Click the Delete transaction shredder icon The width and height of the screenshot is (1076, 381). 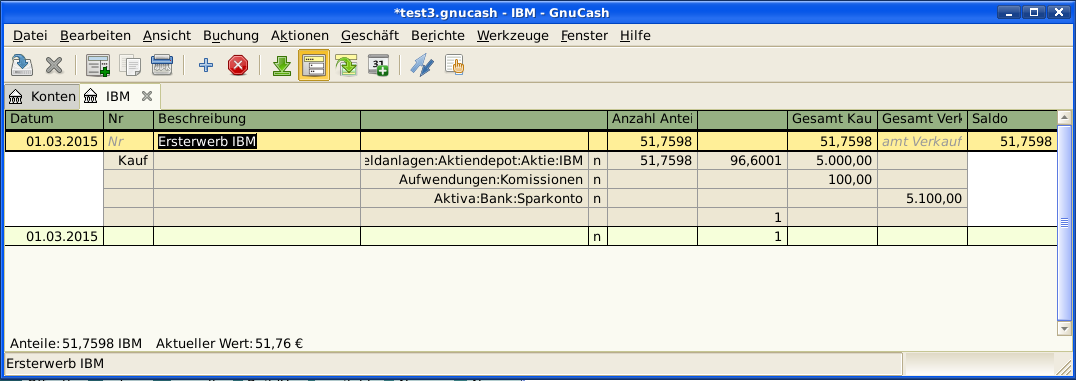pyautogui.click(x=162, y=66)
